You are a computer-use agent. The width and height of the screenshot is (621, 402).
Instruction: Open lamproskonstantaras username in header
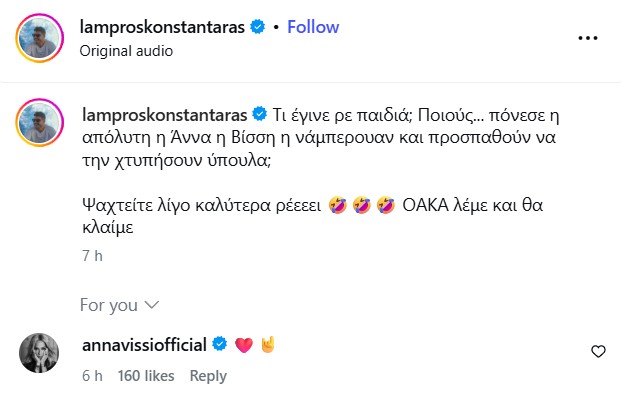(x=165, y=27)
